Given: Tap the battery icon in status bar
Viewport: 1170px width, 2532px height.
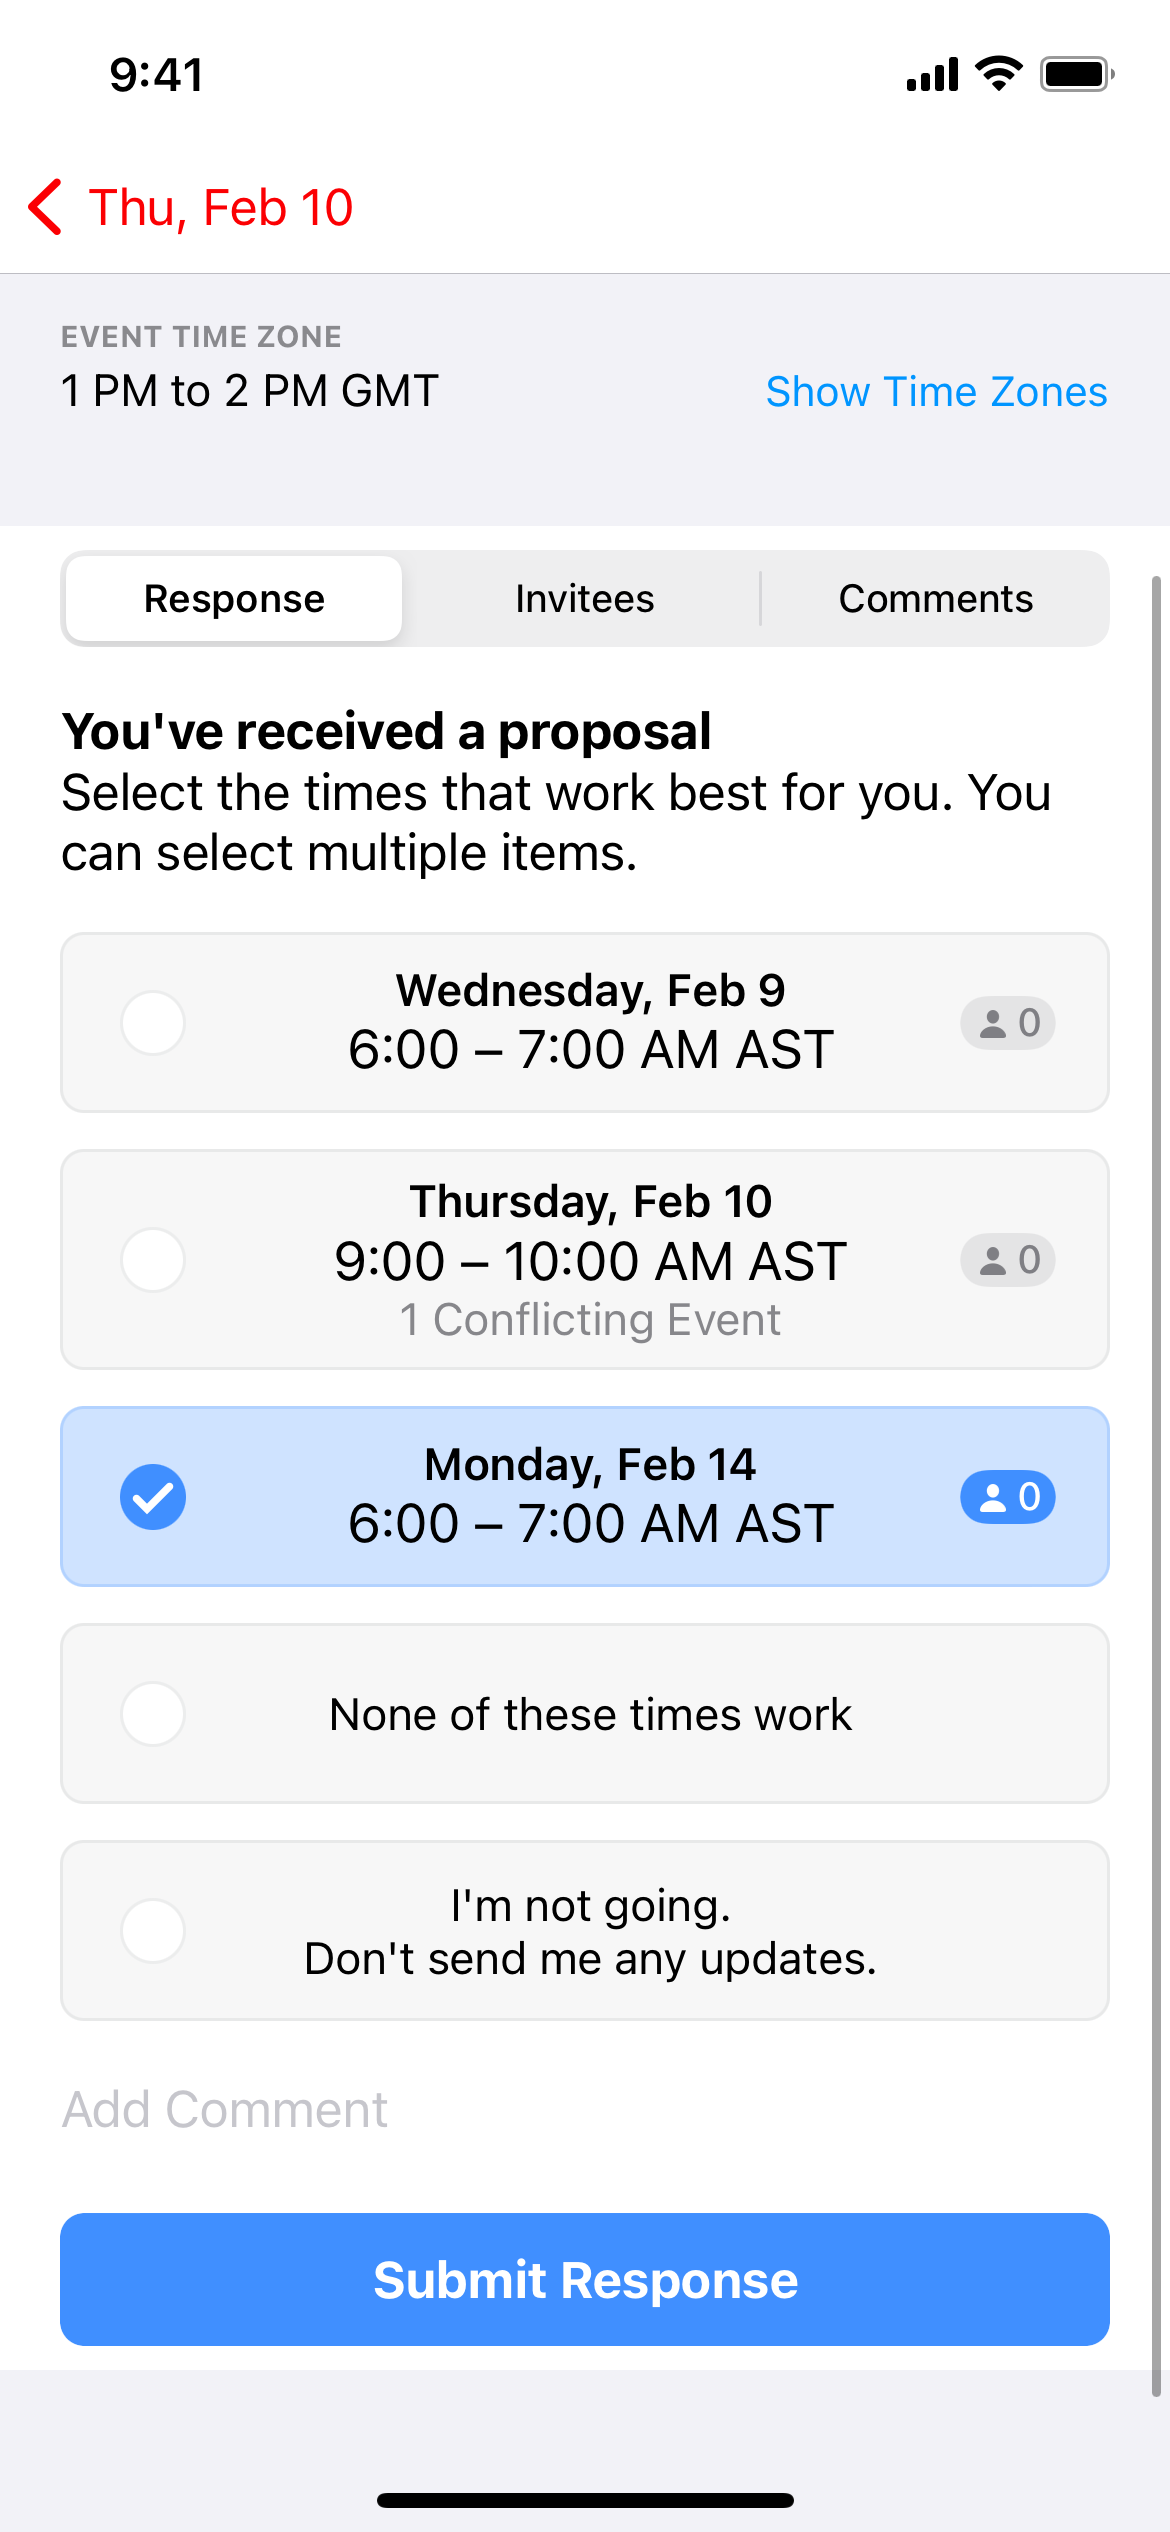Looking at the screenshot, I should click(x=1077, y=75).
